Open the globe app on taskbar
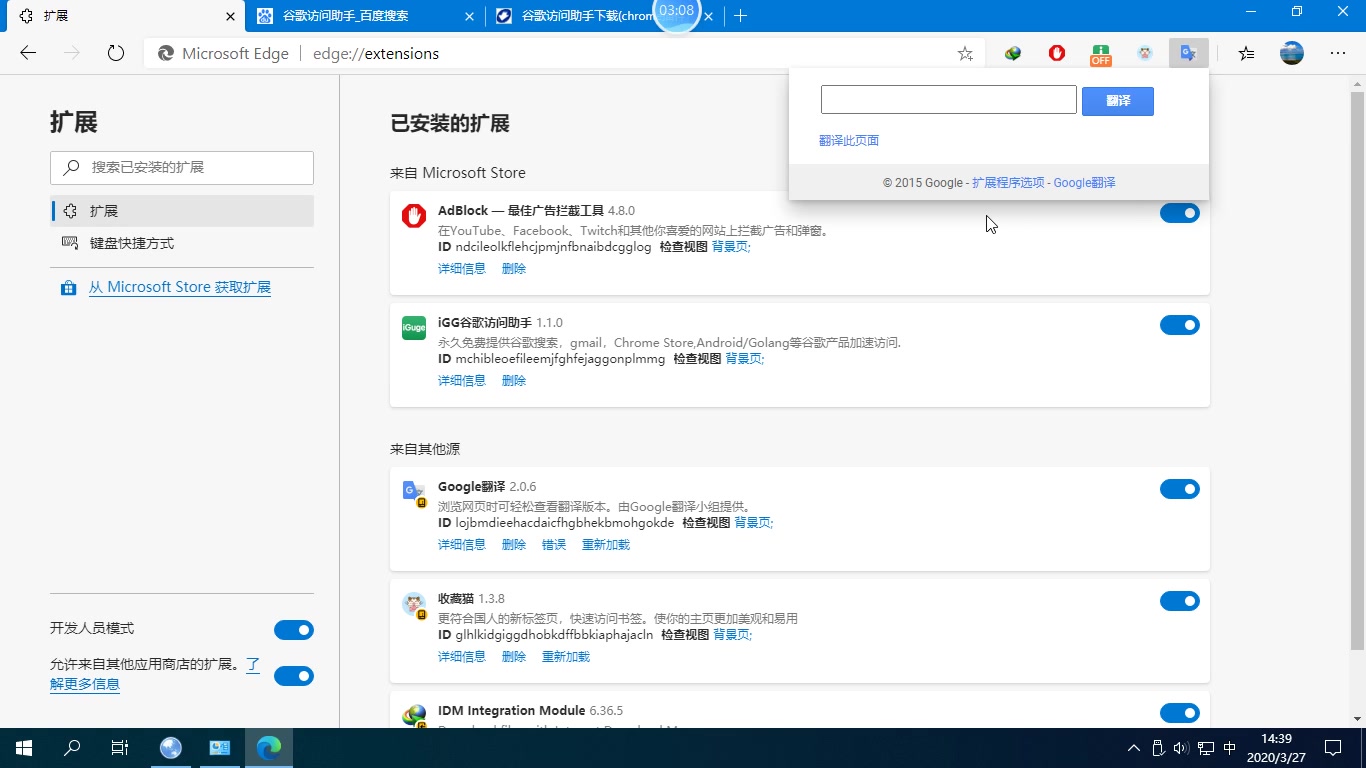Viewport: 1366px width, 768px height. 171,748
